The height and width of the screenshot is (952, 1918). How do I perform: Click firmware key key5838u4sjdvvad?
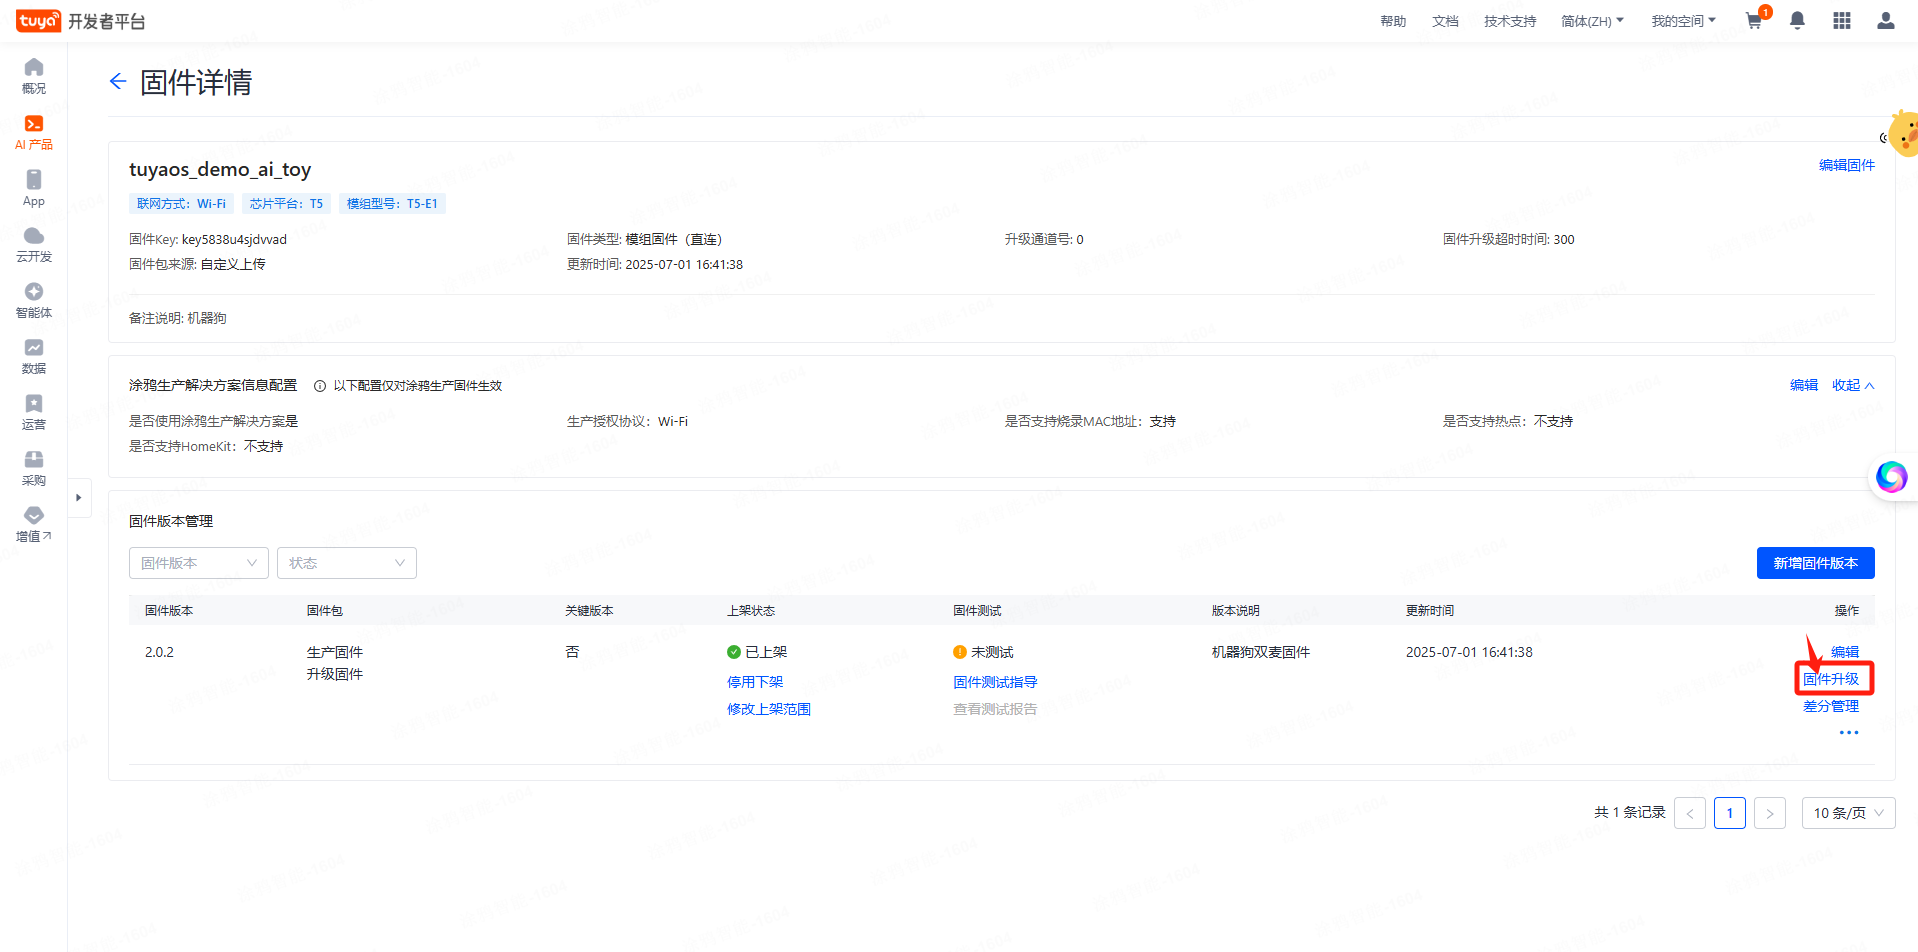coord(234,240)
